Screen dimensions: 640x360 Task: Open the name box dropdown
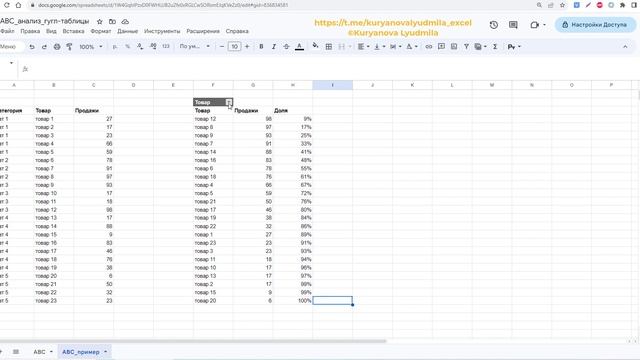point(11,63)
